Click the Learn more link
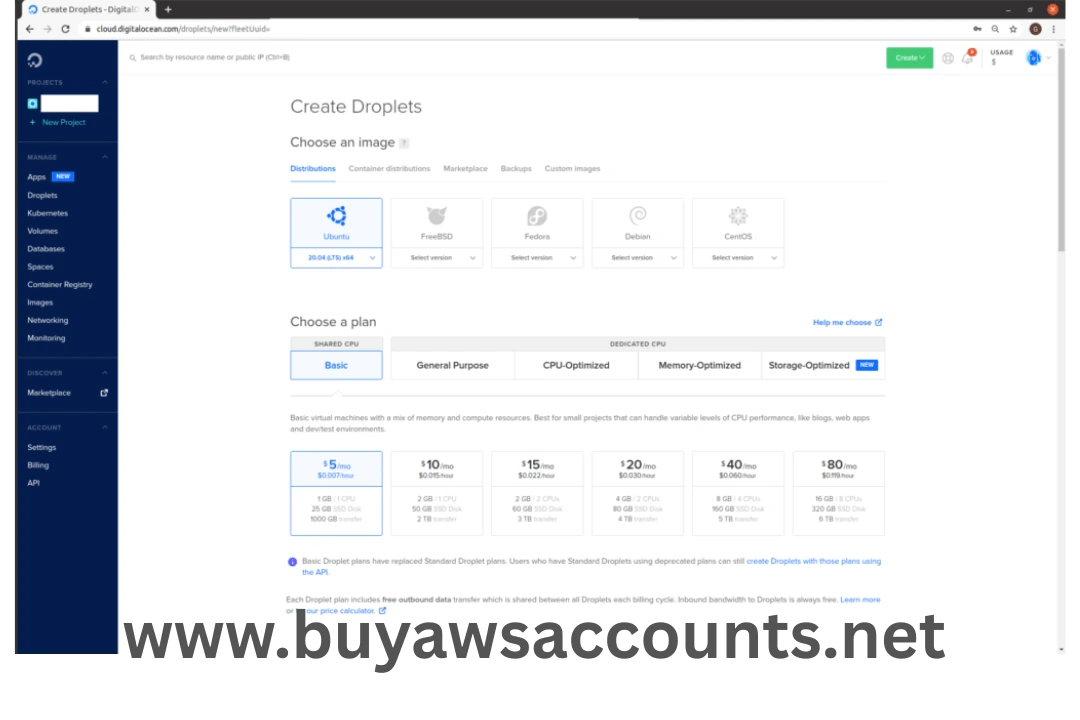 pyautogui.click(x=860, y=600)
